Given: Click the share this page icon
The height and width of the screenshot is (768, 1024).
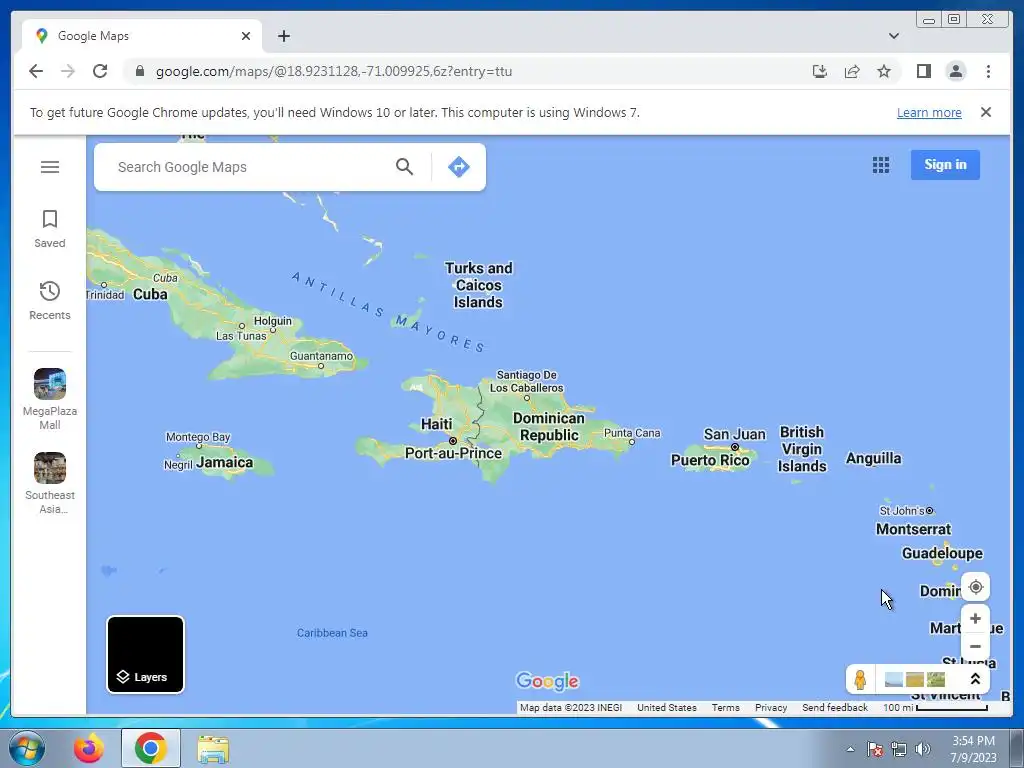Looking at the screenshot, I should pos(852,71).
